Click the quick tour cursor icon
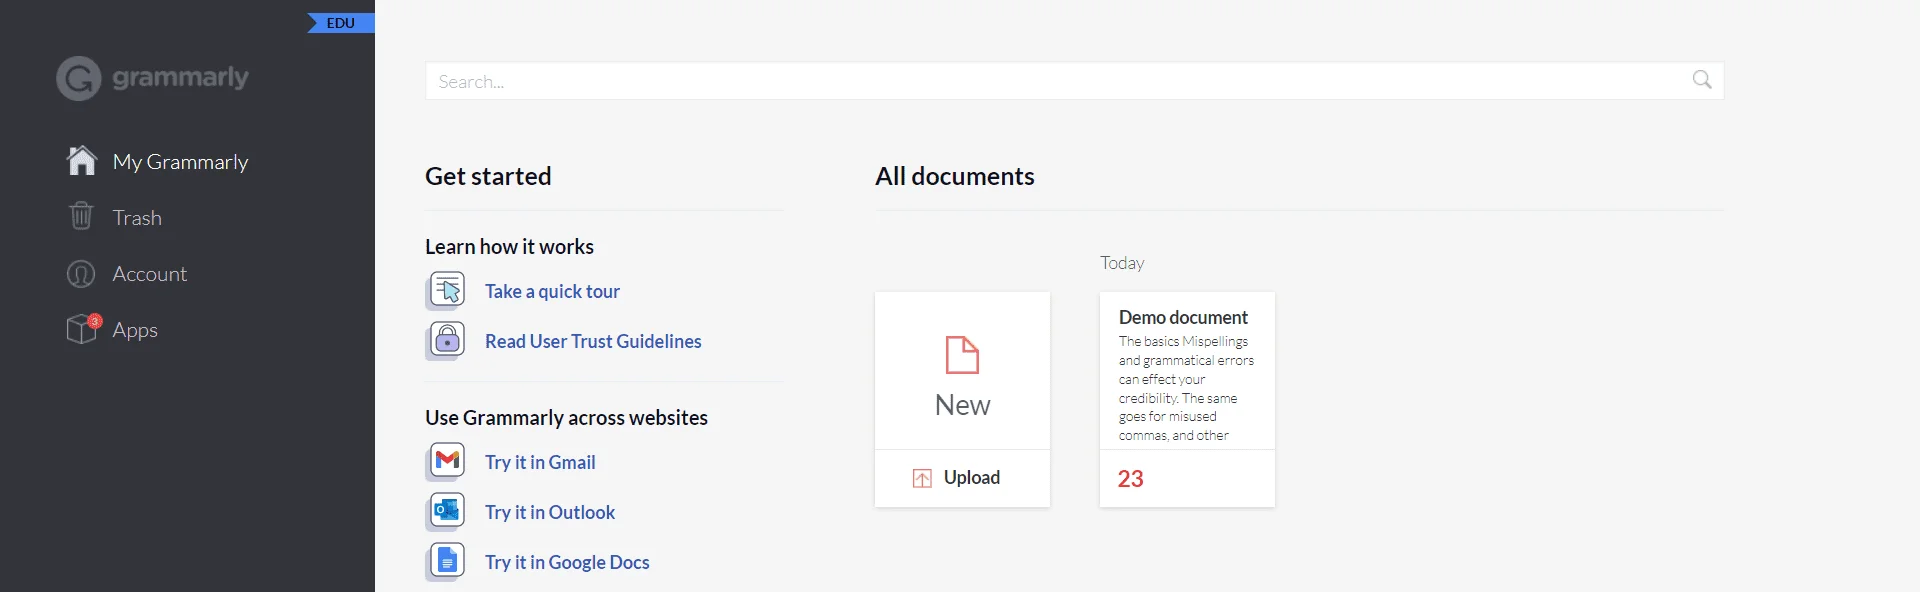The height and width of the screenshot is (592, 1920). [x=446, y=291]
